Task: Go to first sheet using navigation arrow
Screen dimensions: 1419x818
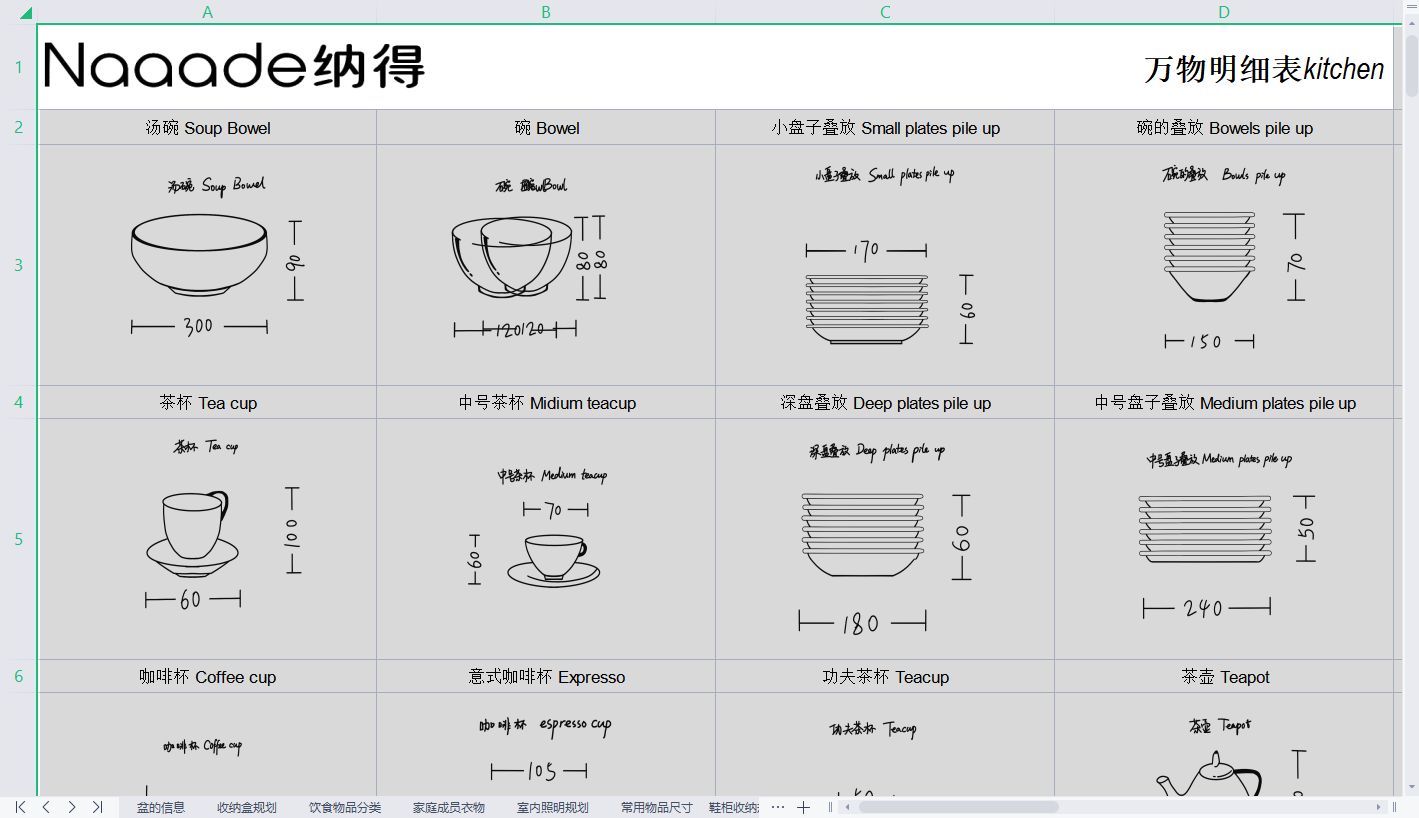Action: 20,807
